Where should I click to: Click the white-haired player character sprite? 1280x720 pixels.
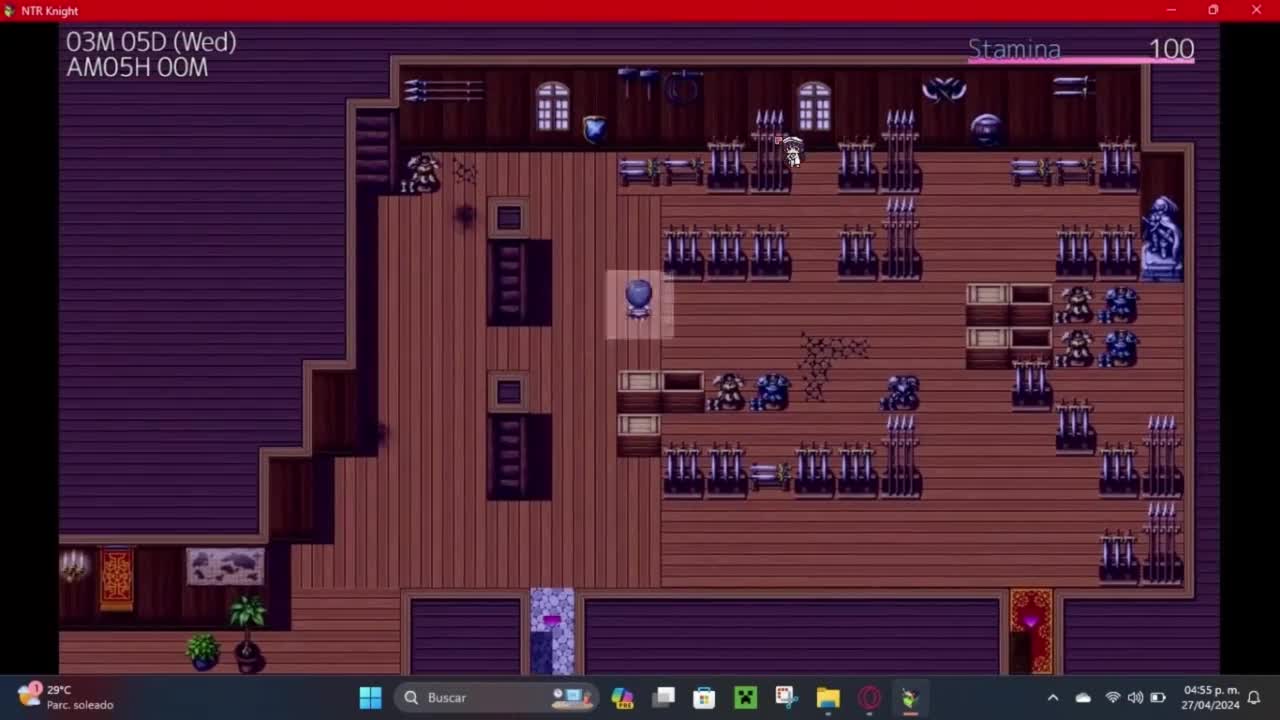[792, 152]
